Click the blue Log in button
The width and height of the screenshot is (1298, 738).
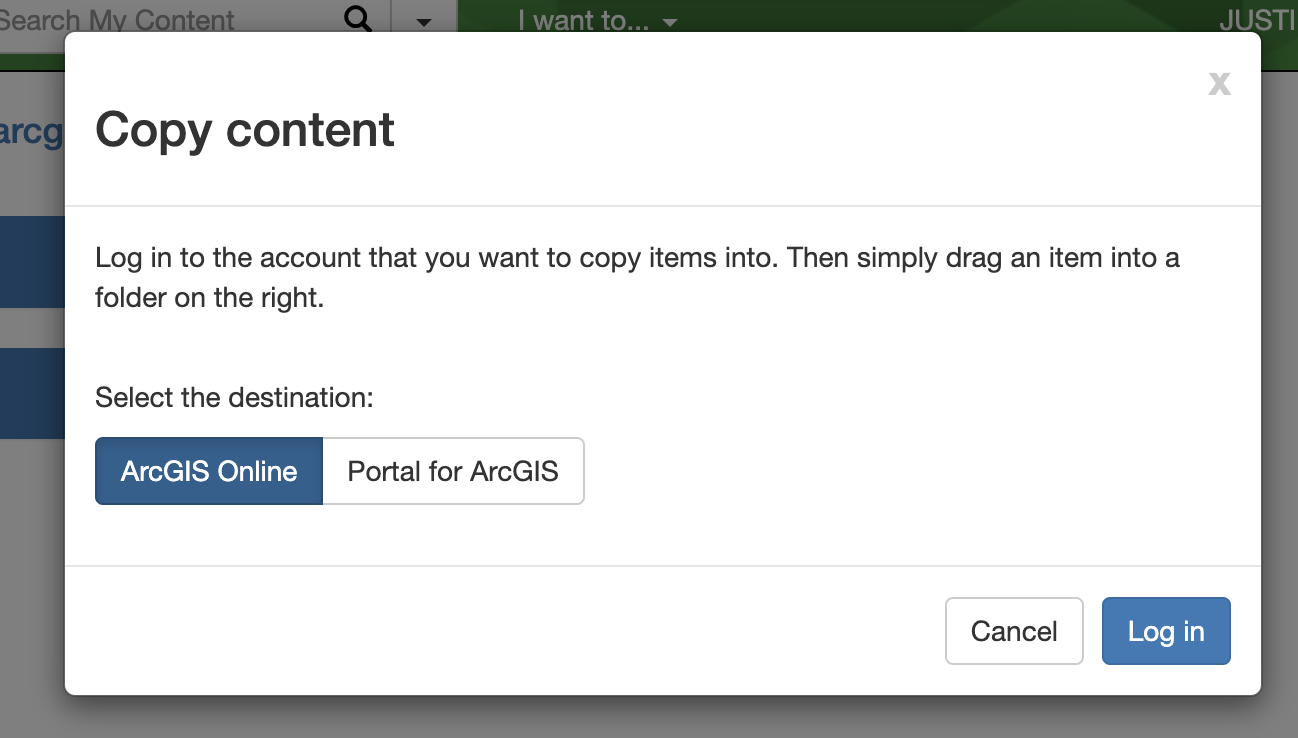point(1166,631)
